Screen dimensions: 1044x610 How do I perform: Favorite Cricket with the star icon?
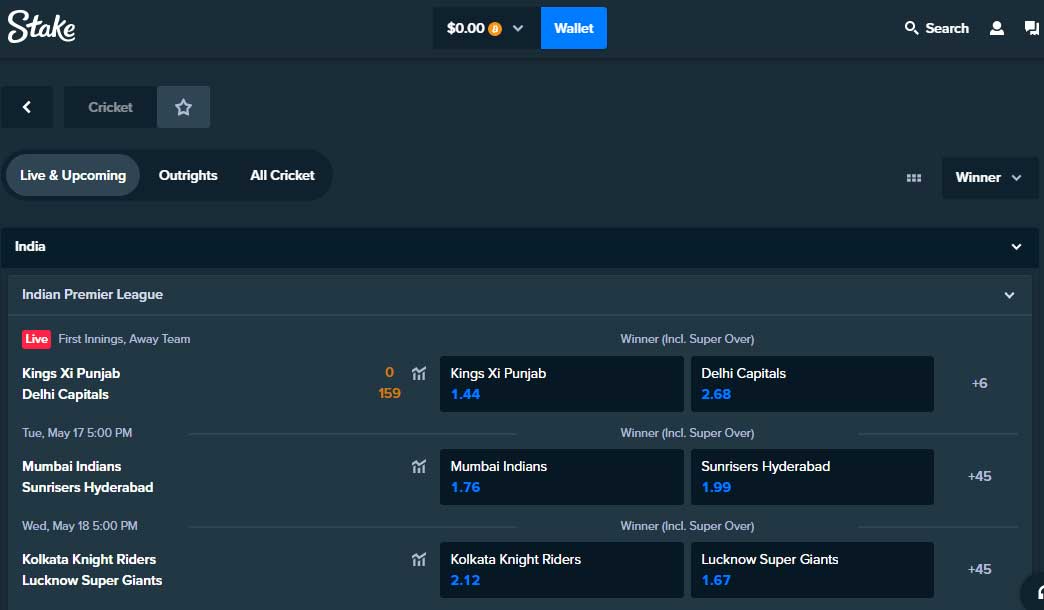coord(183,107)
